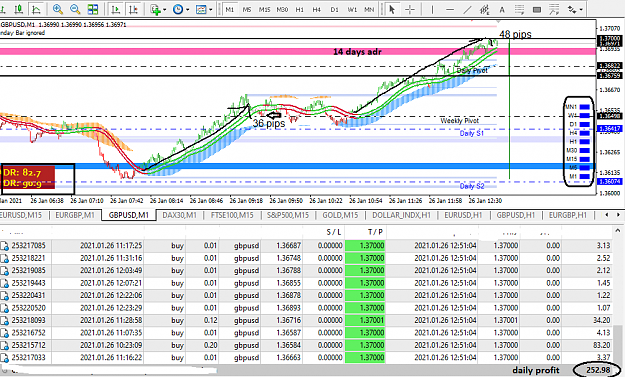Tile chart windows with the grid icon
625x377 pixels.
93,9
